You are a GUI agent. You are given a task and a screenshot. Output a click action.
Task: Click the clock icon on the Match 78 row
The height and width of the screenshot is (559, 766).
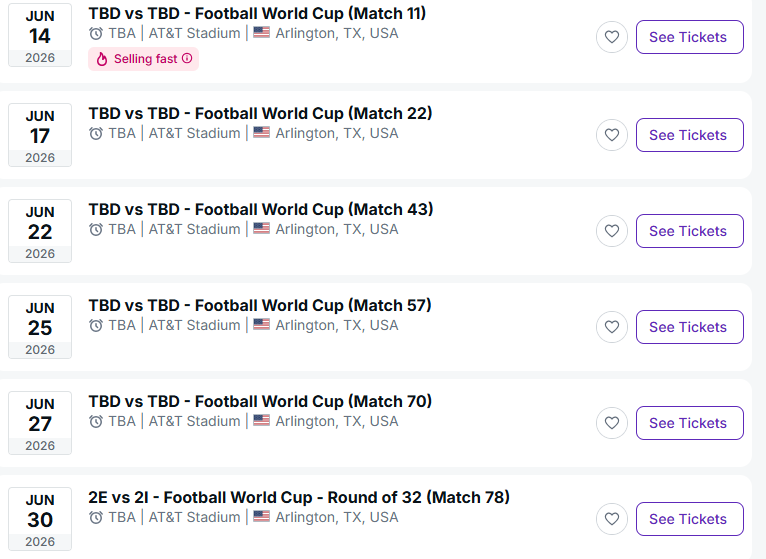(96, 517)
